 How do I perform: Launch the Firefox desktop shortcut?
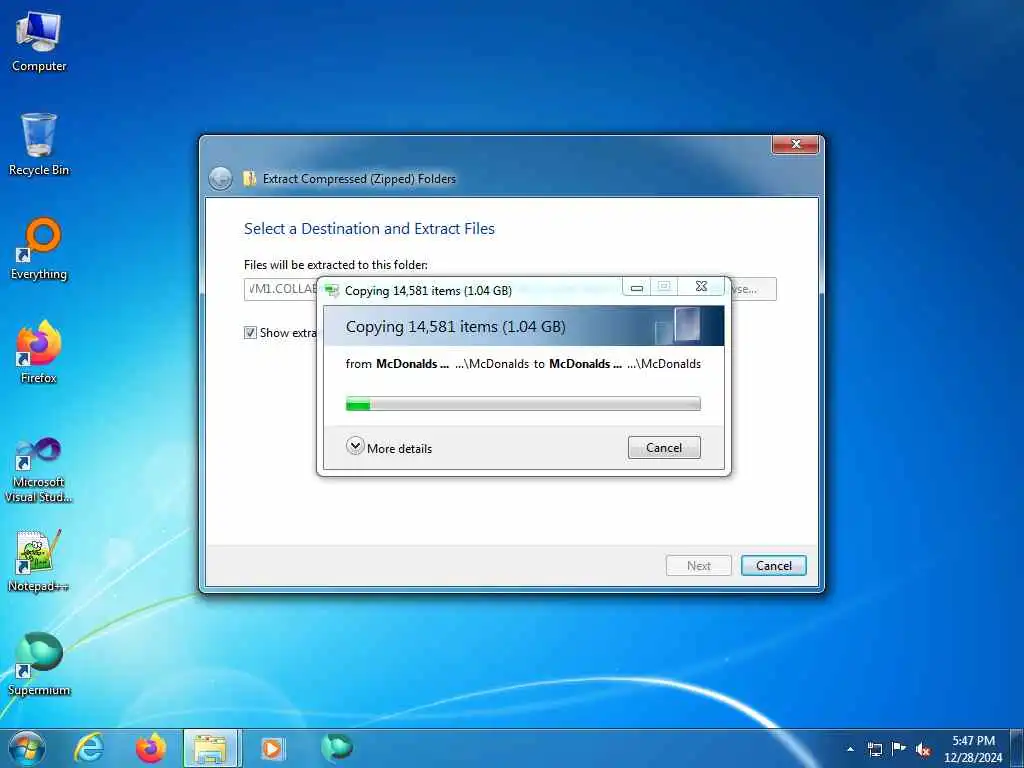pyautogui.click(x=39, y=352)
